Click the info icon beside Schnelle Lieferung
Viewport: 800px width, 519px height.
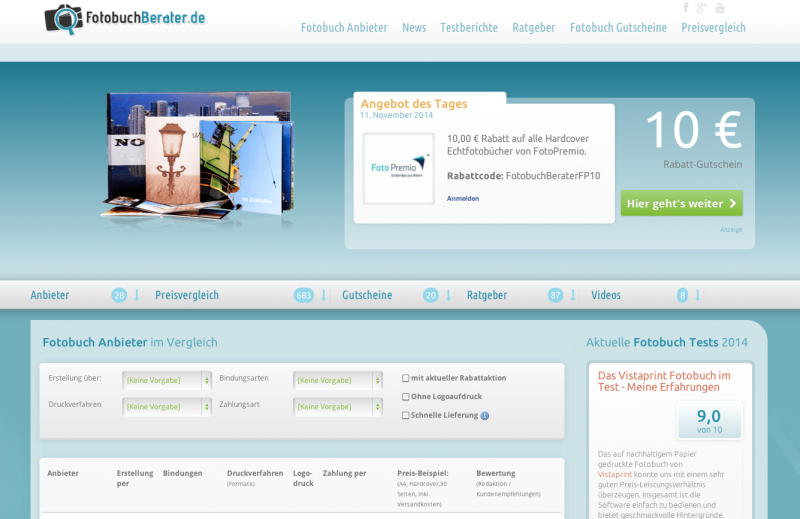[485, 416]
